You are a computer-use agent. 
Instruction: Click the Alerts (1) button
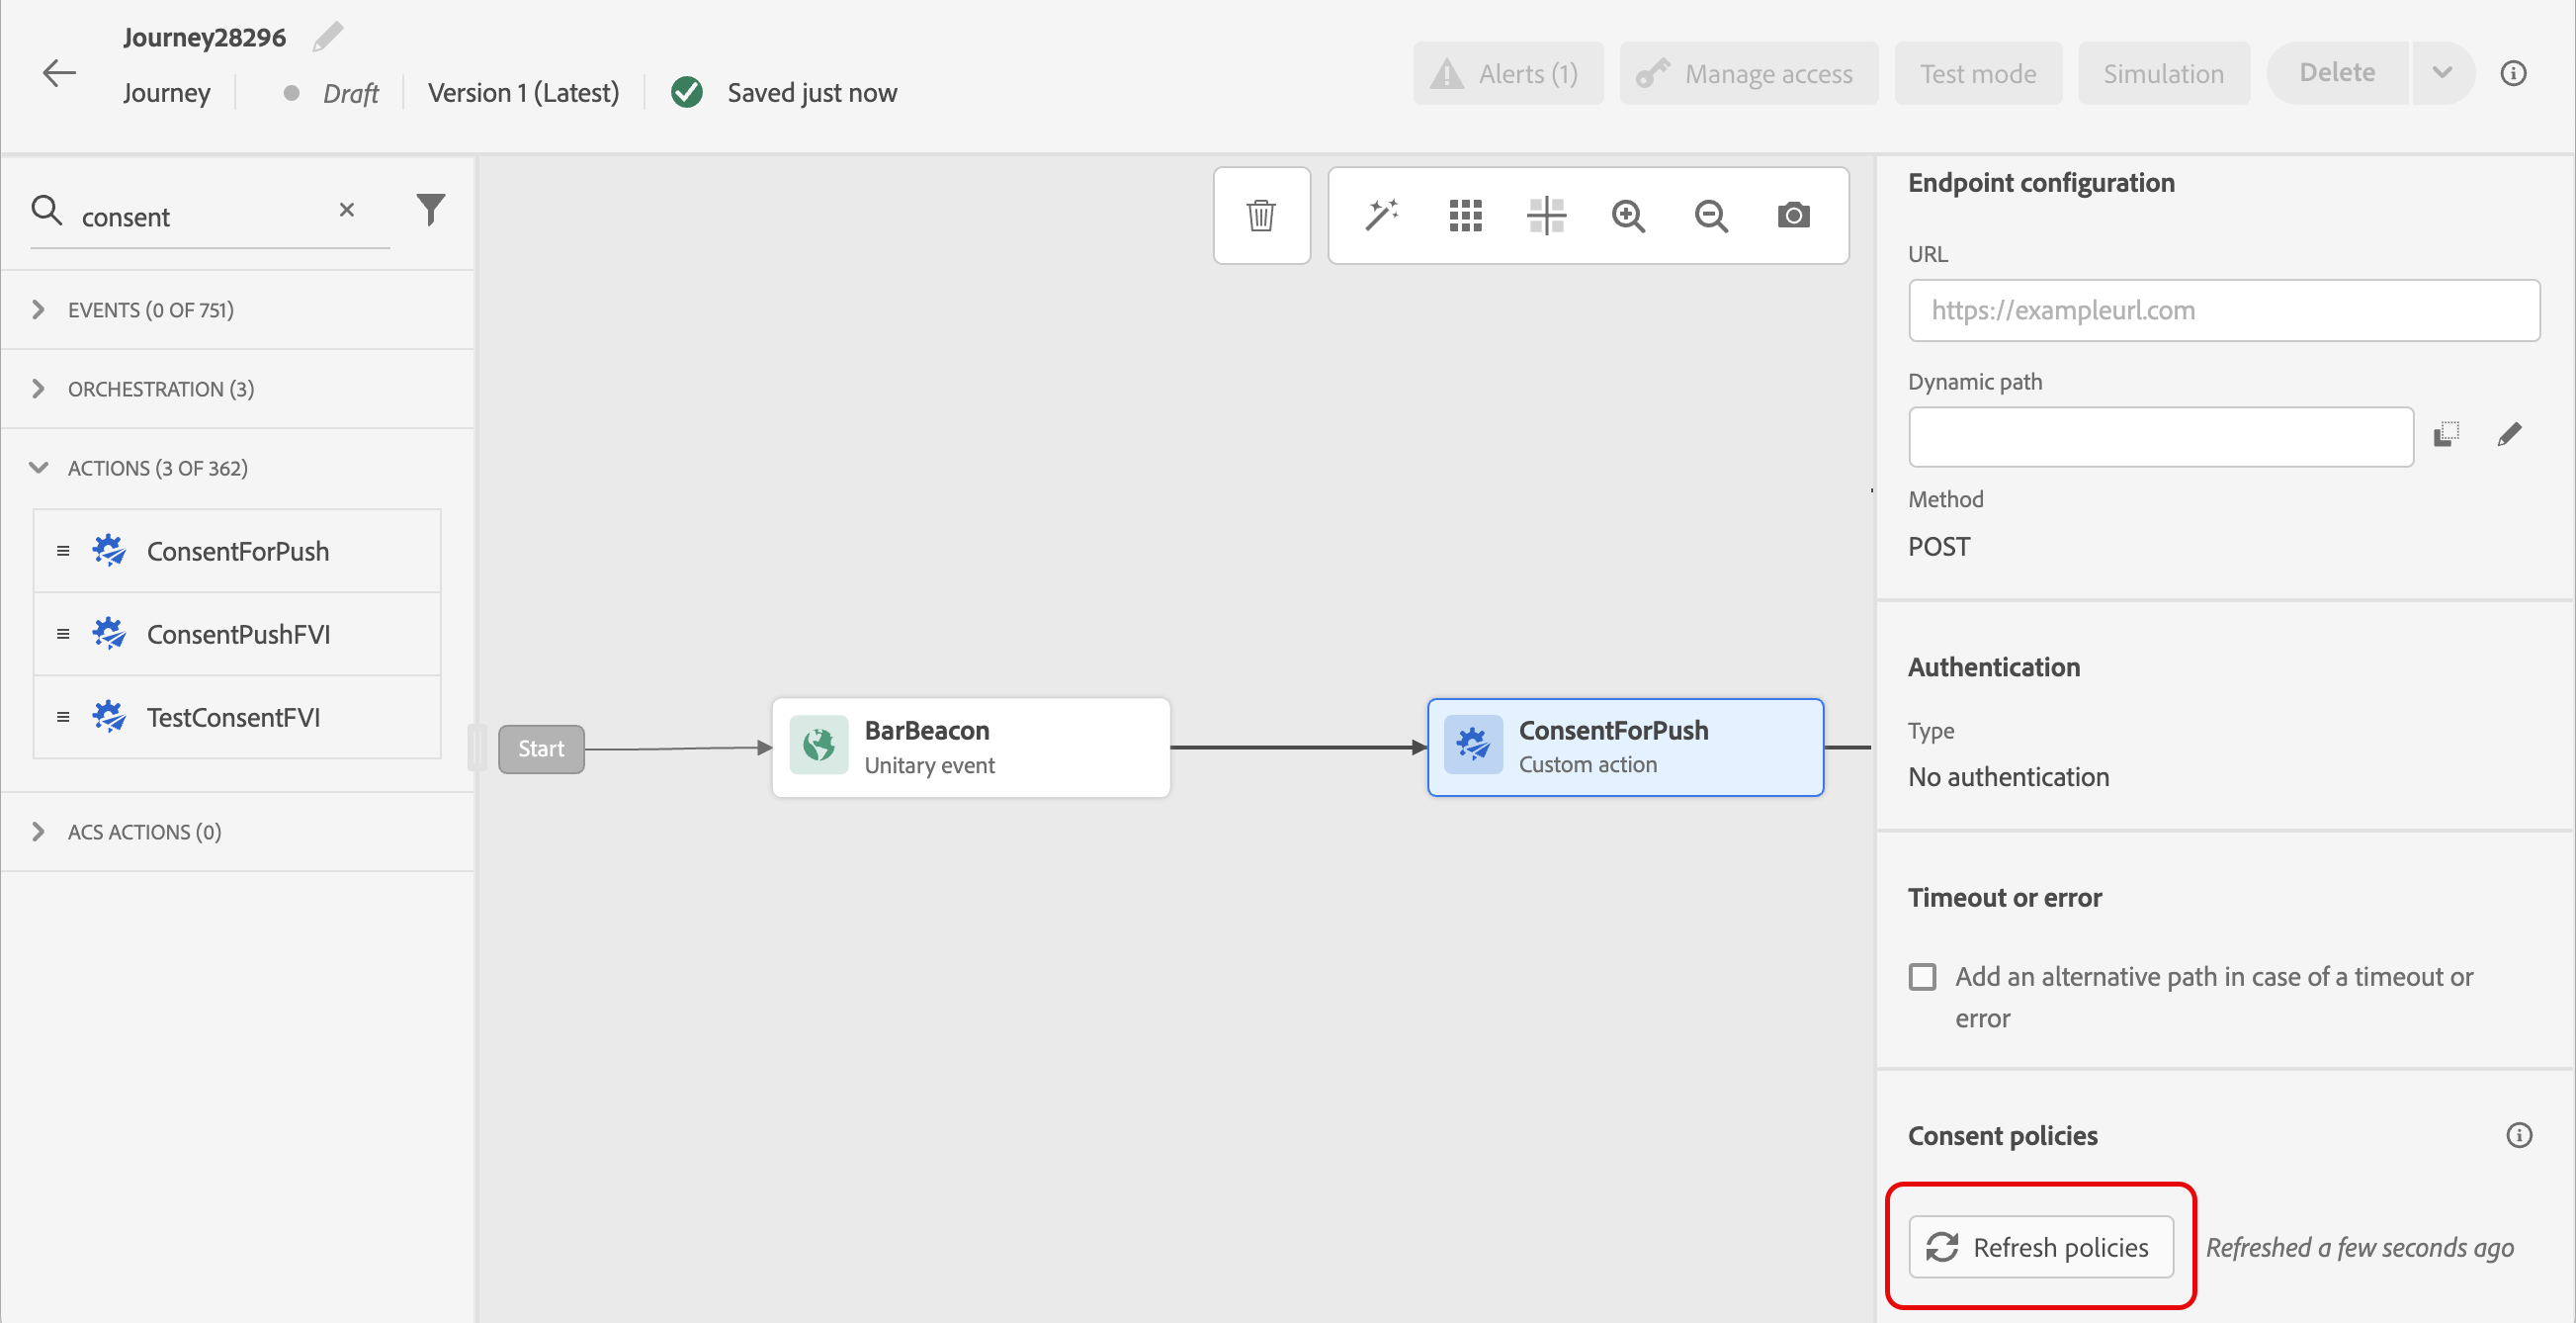pos(1507,74)
